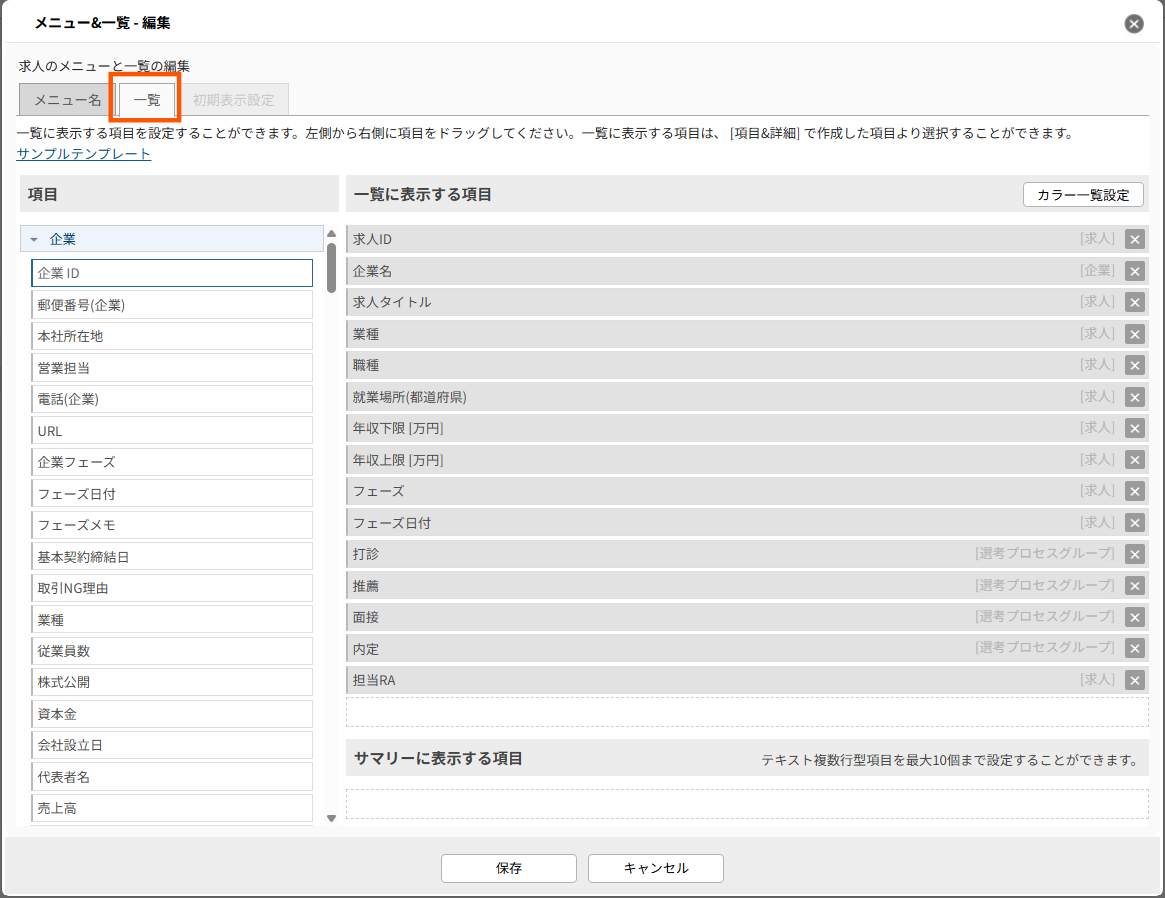Image resolution: width=1165 pixels, height=898 pixels.
Task: Collapse the 企業 item group
Action: (34, 239)
